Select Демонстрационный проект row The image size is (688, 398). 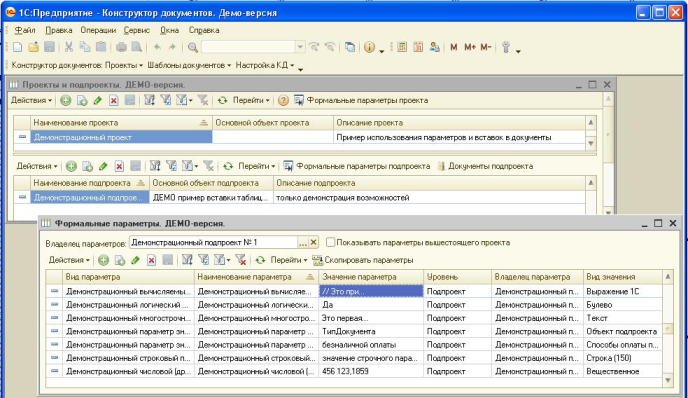299,137
